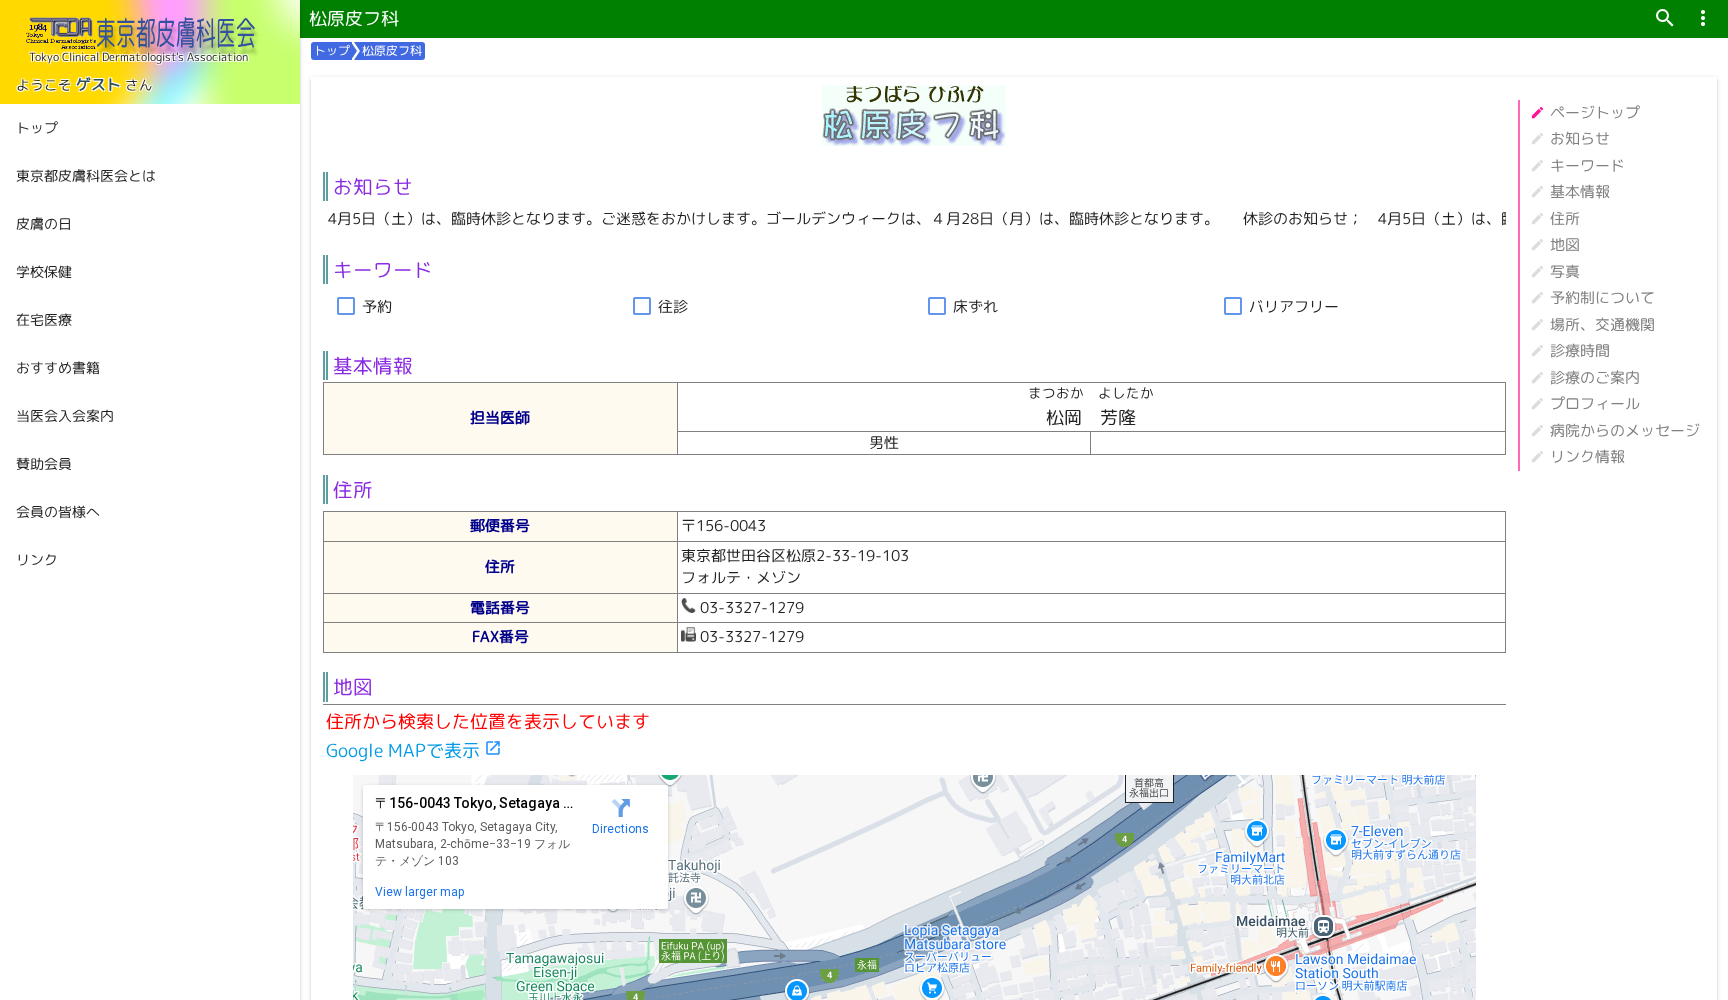1728x1000 pixels.
Task: Click pencil icon beside 病院からのメッセージ
Action: (1537, 430)
